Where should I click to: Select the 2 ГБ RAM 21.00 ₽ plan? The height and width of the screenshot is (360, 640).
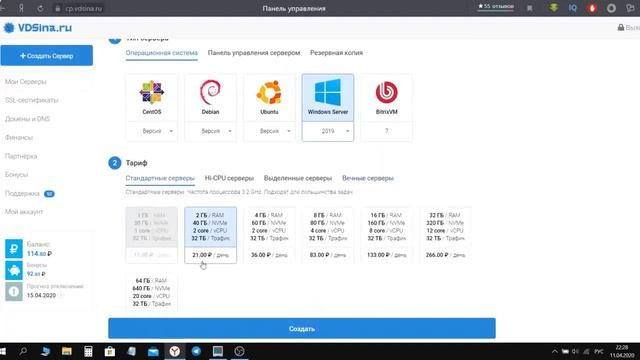211,235
